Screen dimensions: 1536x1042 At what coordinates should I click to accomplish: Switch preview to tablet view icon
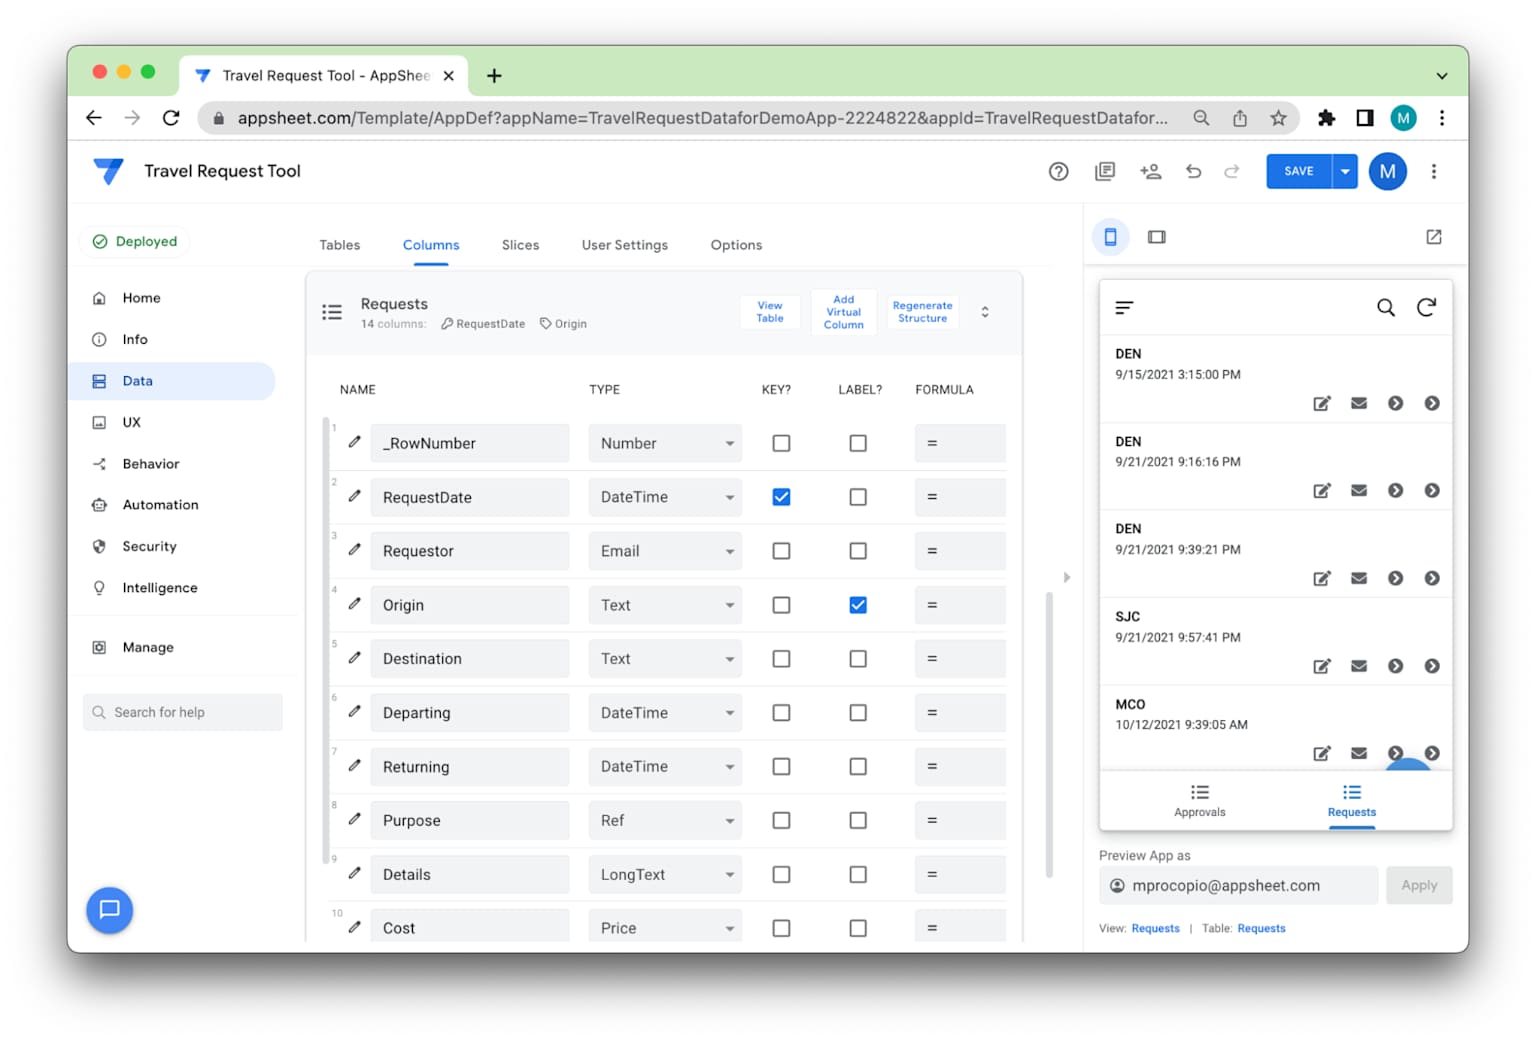[x=1157, y=237]
